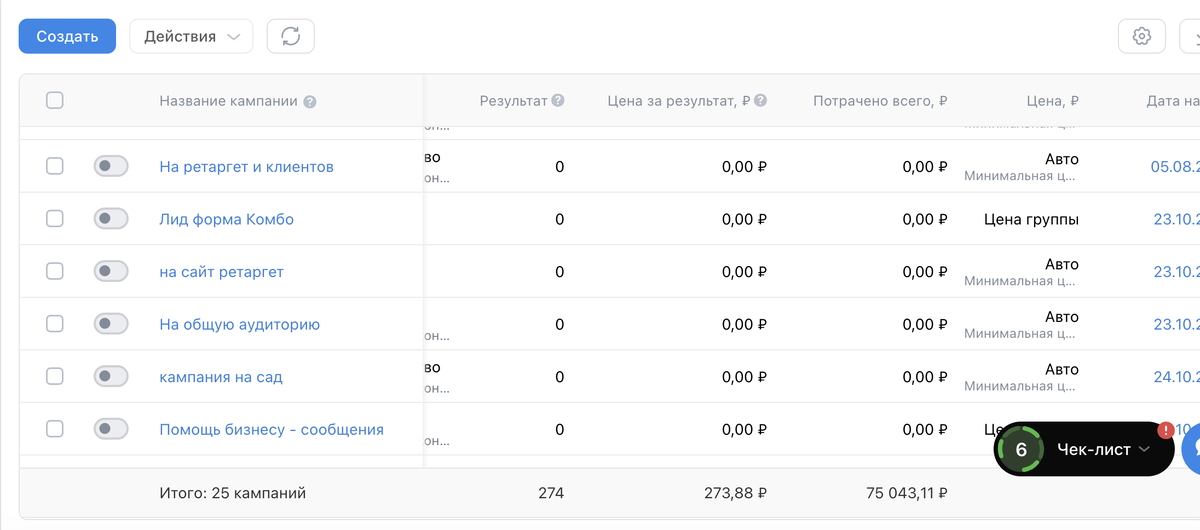The image size is (1200, 530).
Task: Click help icon next to Название кампании
Action: point(310,101)
